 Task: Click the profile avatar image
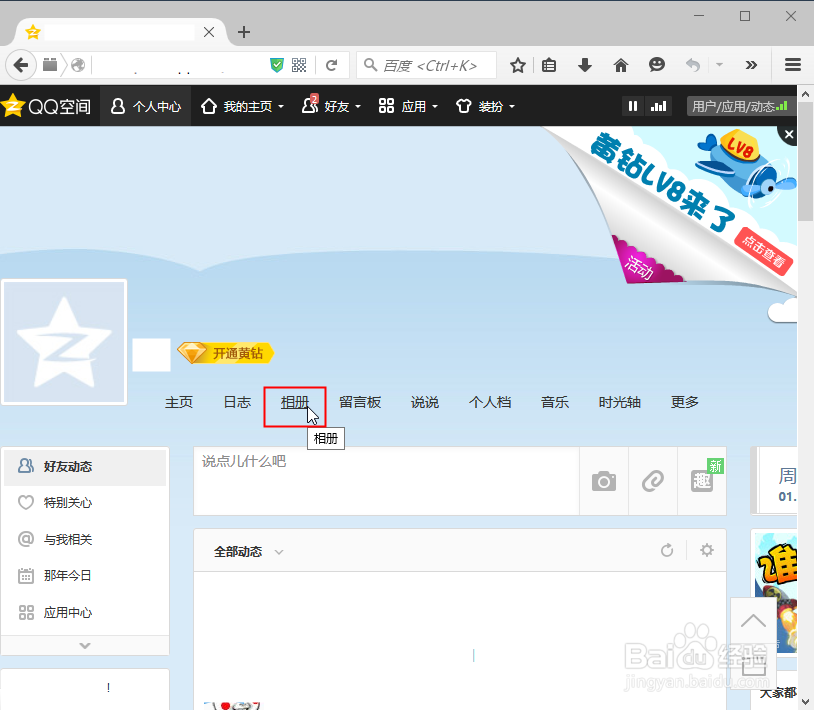pos(64,342)
